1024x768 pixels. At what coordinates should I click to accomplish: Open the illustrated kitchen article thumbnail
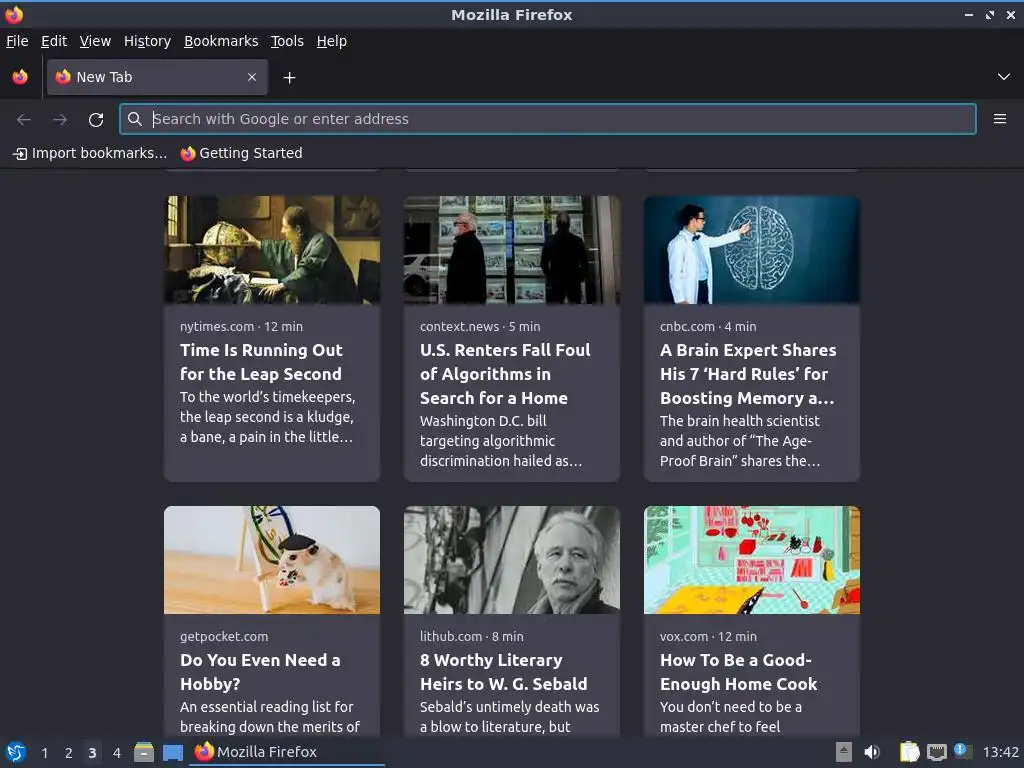752,560
